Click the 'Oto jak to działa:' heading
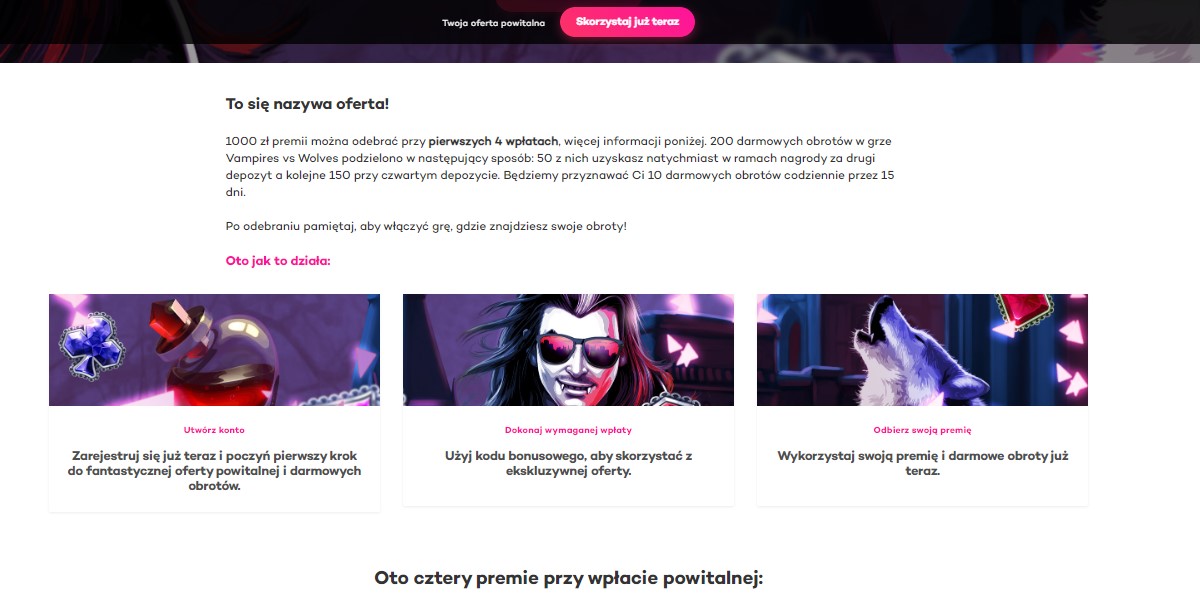This screenshot has height=600, width=1200. pos(278,261)
